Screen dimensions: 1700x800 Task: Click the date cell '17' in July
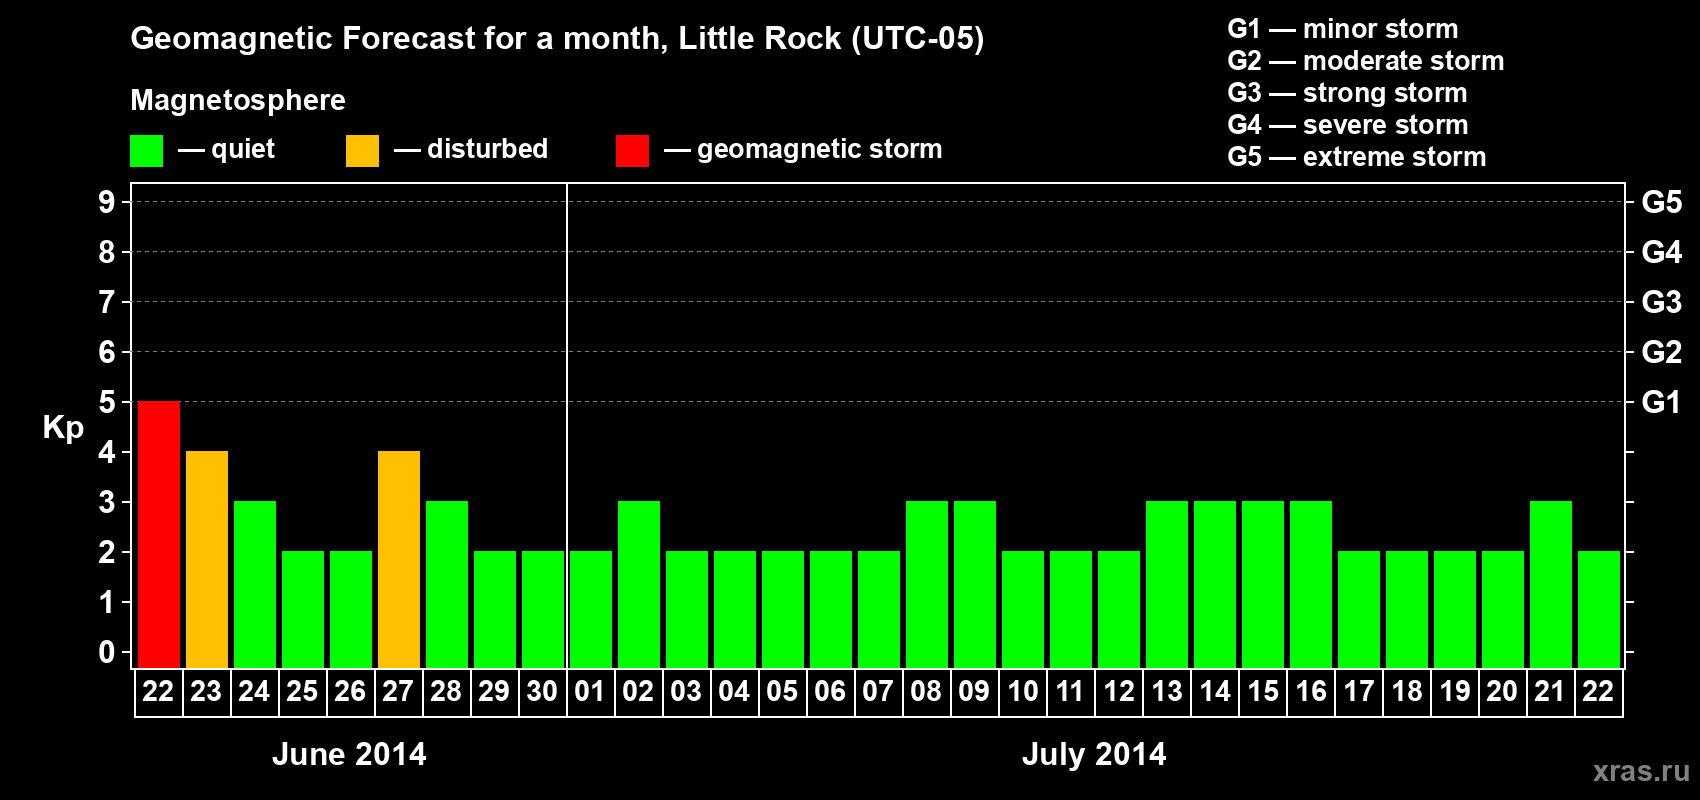[1359, 692]
